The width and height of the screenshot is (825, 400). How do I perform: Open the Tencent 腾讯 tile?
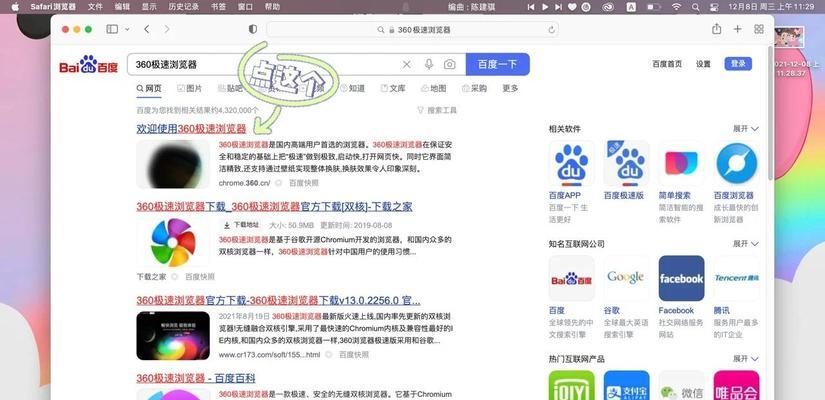(736, 278)
